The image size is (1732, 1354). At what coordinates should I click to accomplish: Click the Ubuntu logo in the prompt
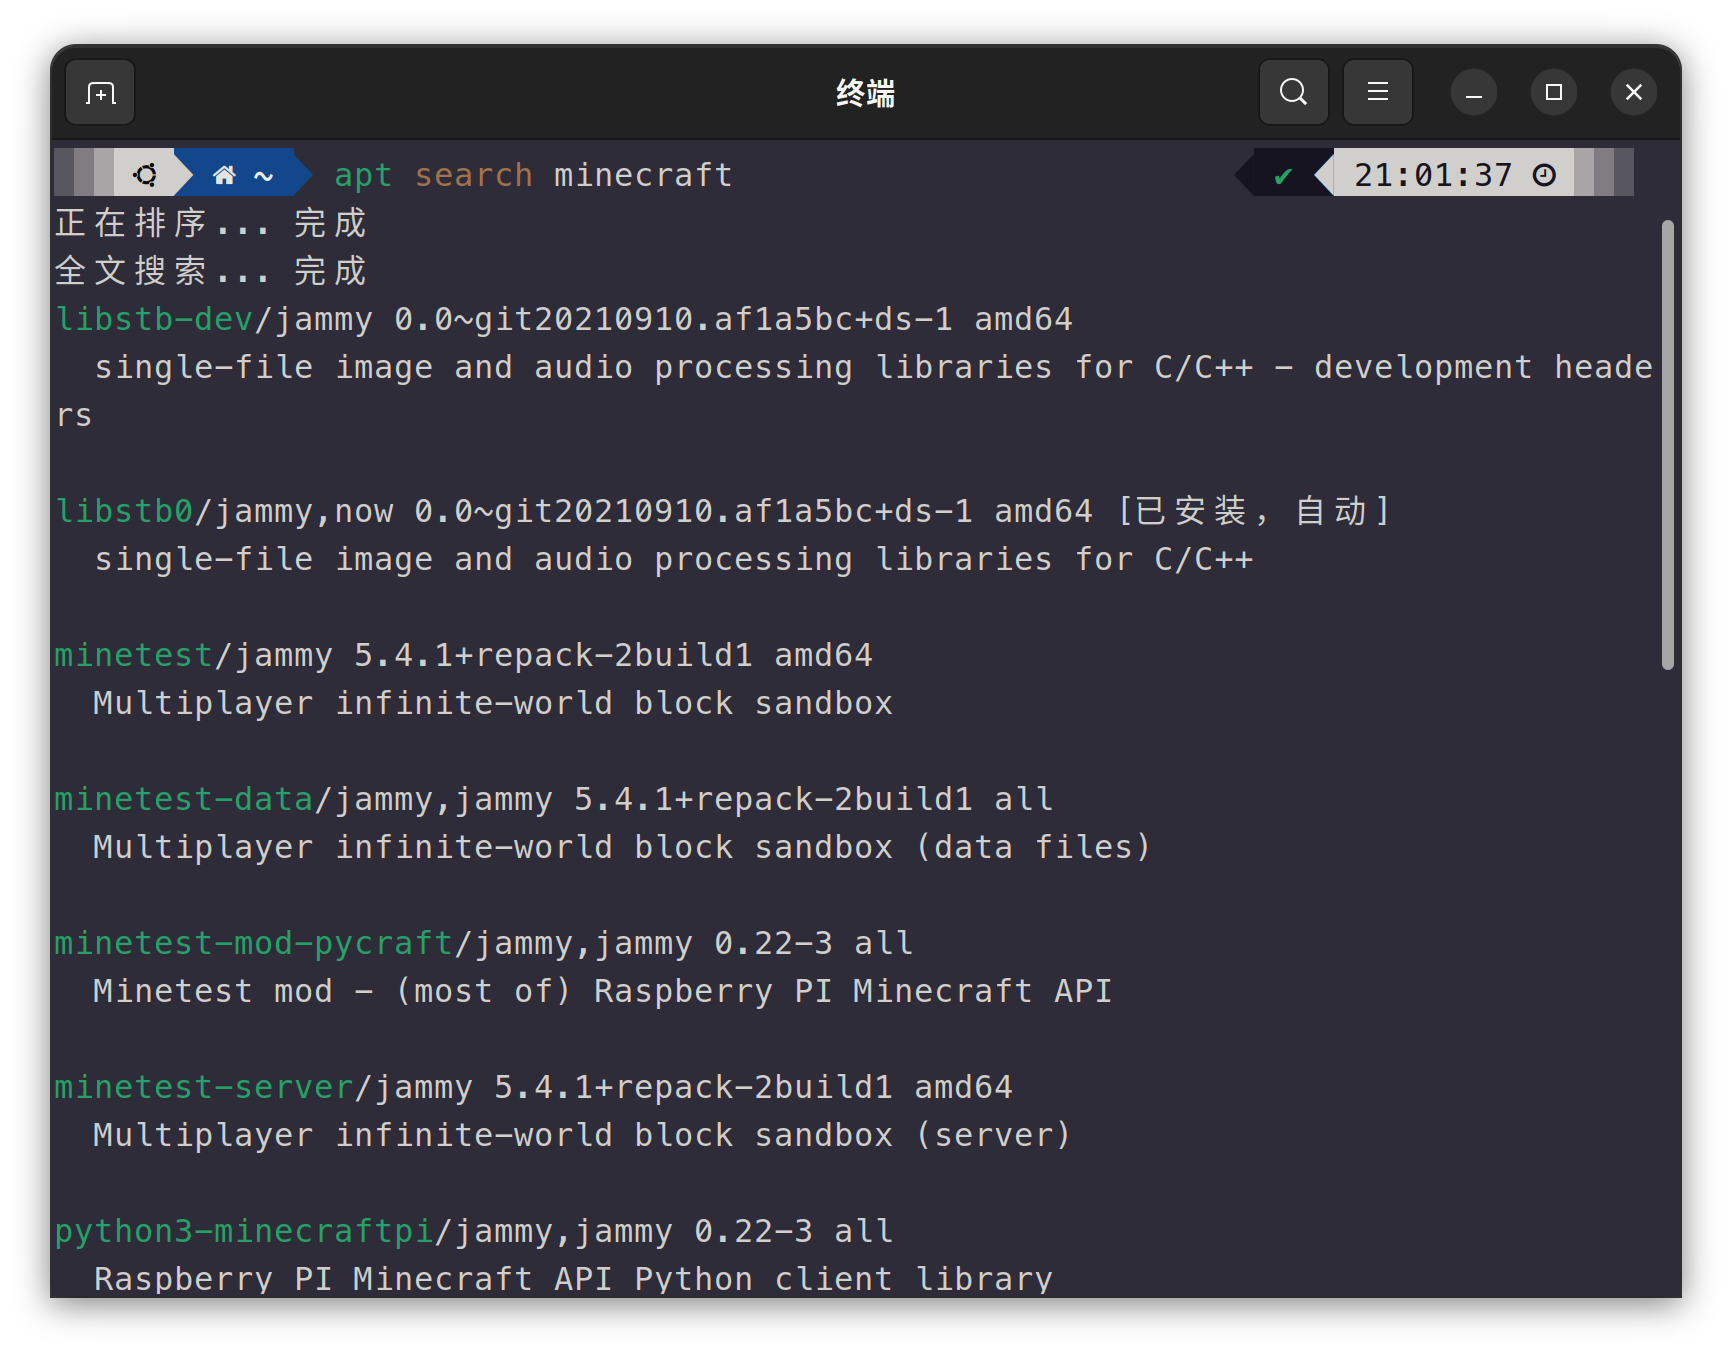(x=145, y=175)
